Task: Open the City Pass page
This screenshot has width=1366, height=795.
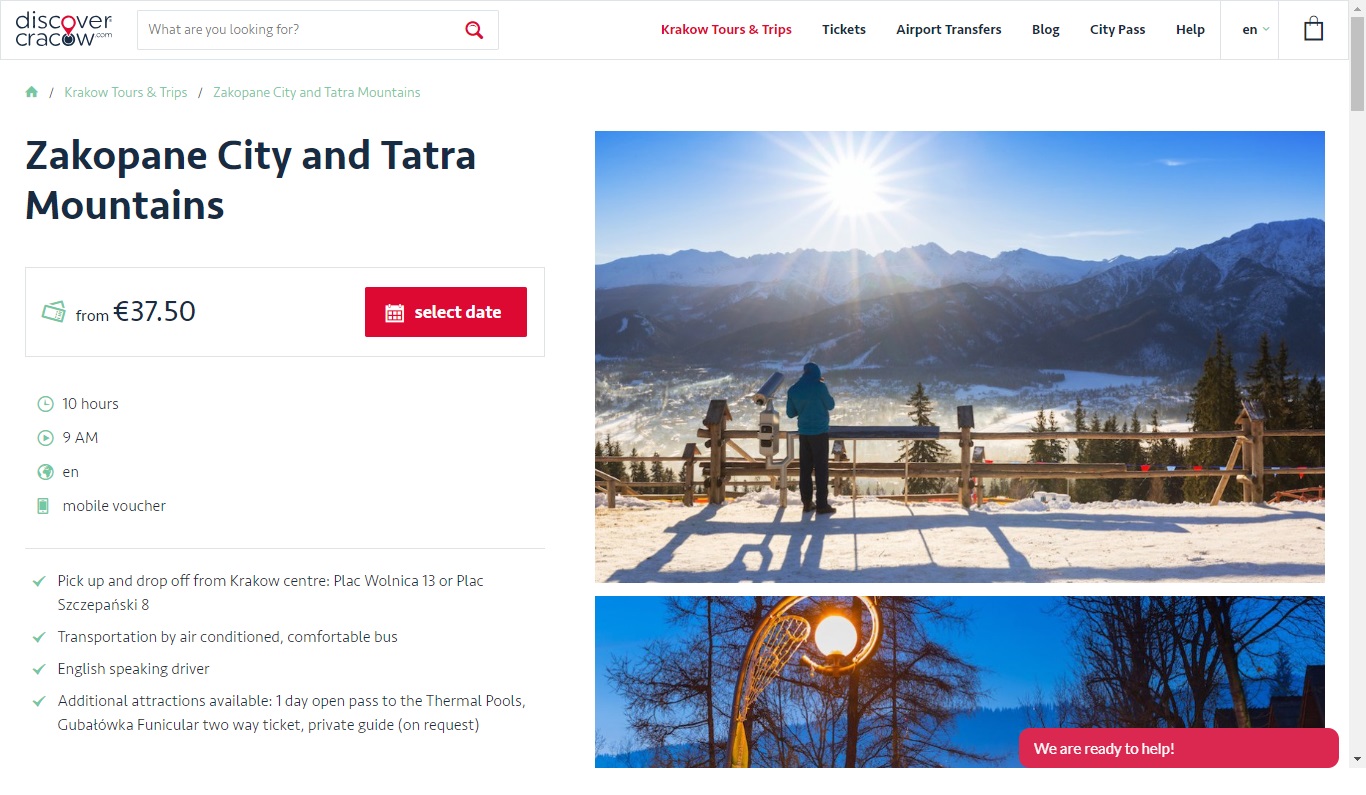Action: (x=1117, y=29)
